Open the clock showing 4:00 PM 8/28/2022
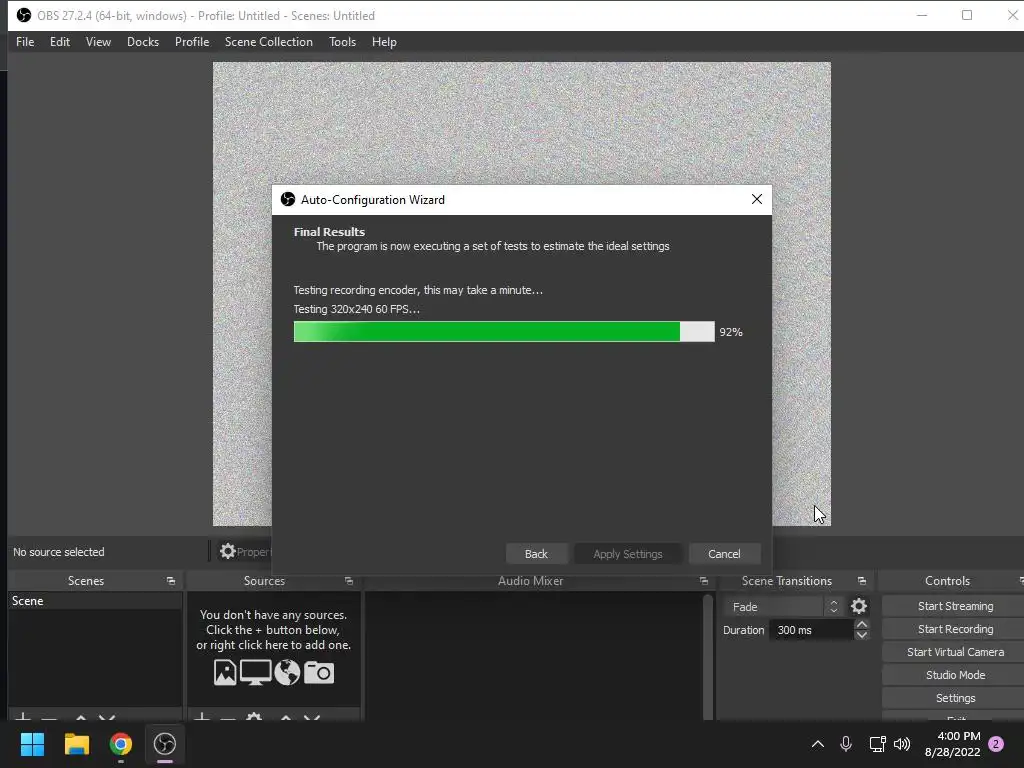Image resolution: width=1024 pixels, height=768 pixels. tap(952, 744)
